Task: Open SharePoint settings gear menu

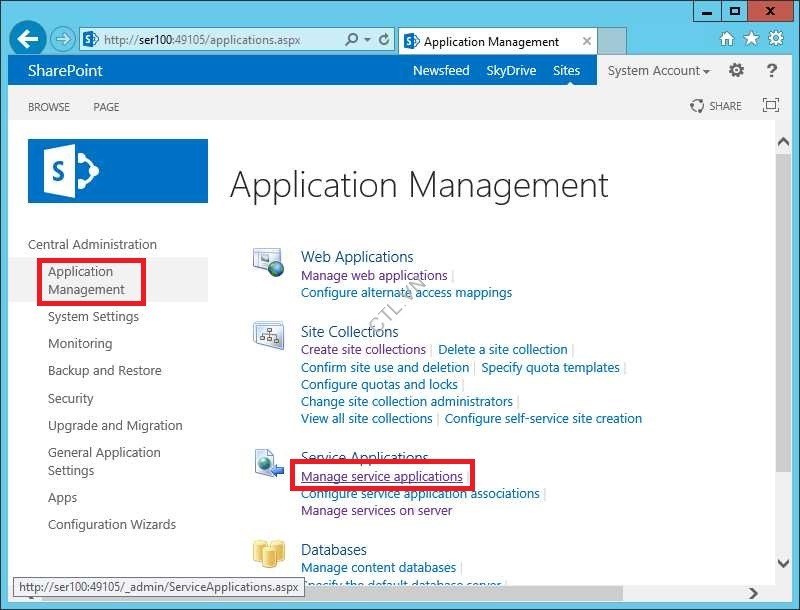Action: (736, 70)
